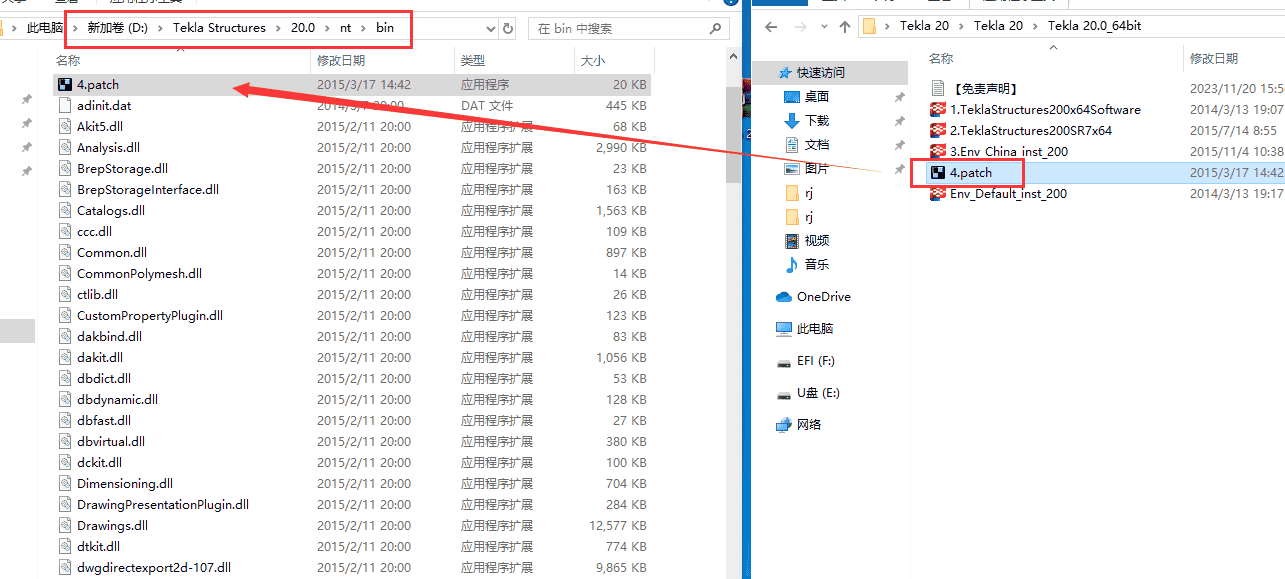Go back using the left arrow in the Tekla 20.0_64bit window
The image size is (1285, 579).
click(x=770, y=26)
